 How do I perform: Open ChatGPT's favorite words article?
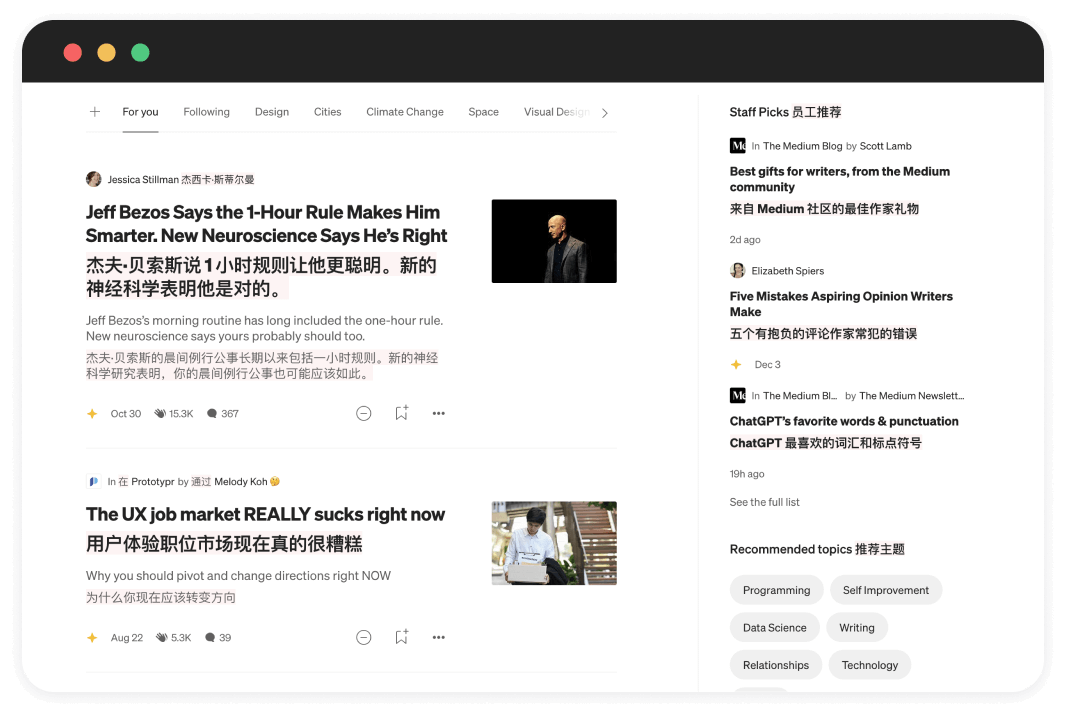tap(844, 421)
